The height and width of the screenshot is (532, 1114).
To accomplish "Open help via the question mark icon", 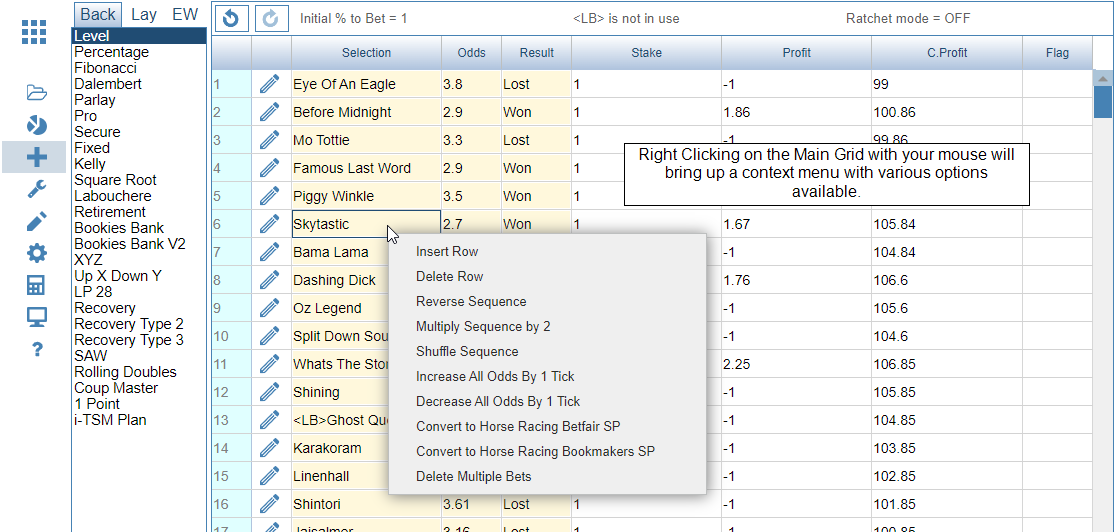I will [37, 349].
